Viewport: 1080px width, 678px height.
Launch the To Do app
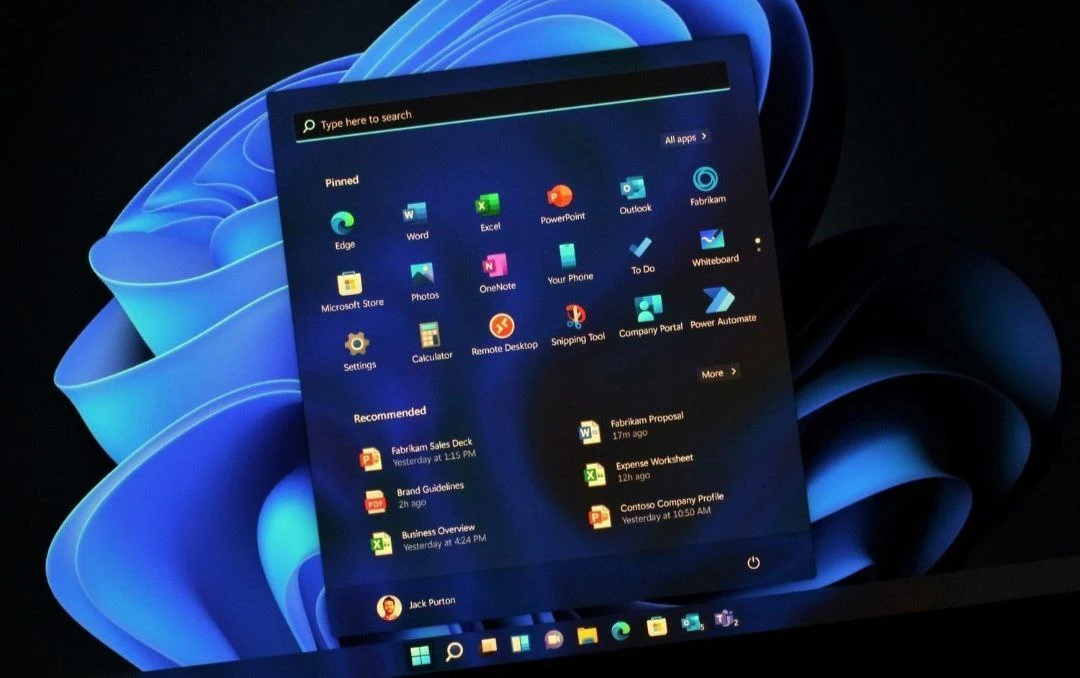pos(641,254)
